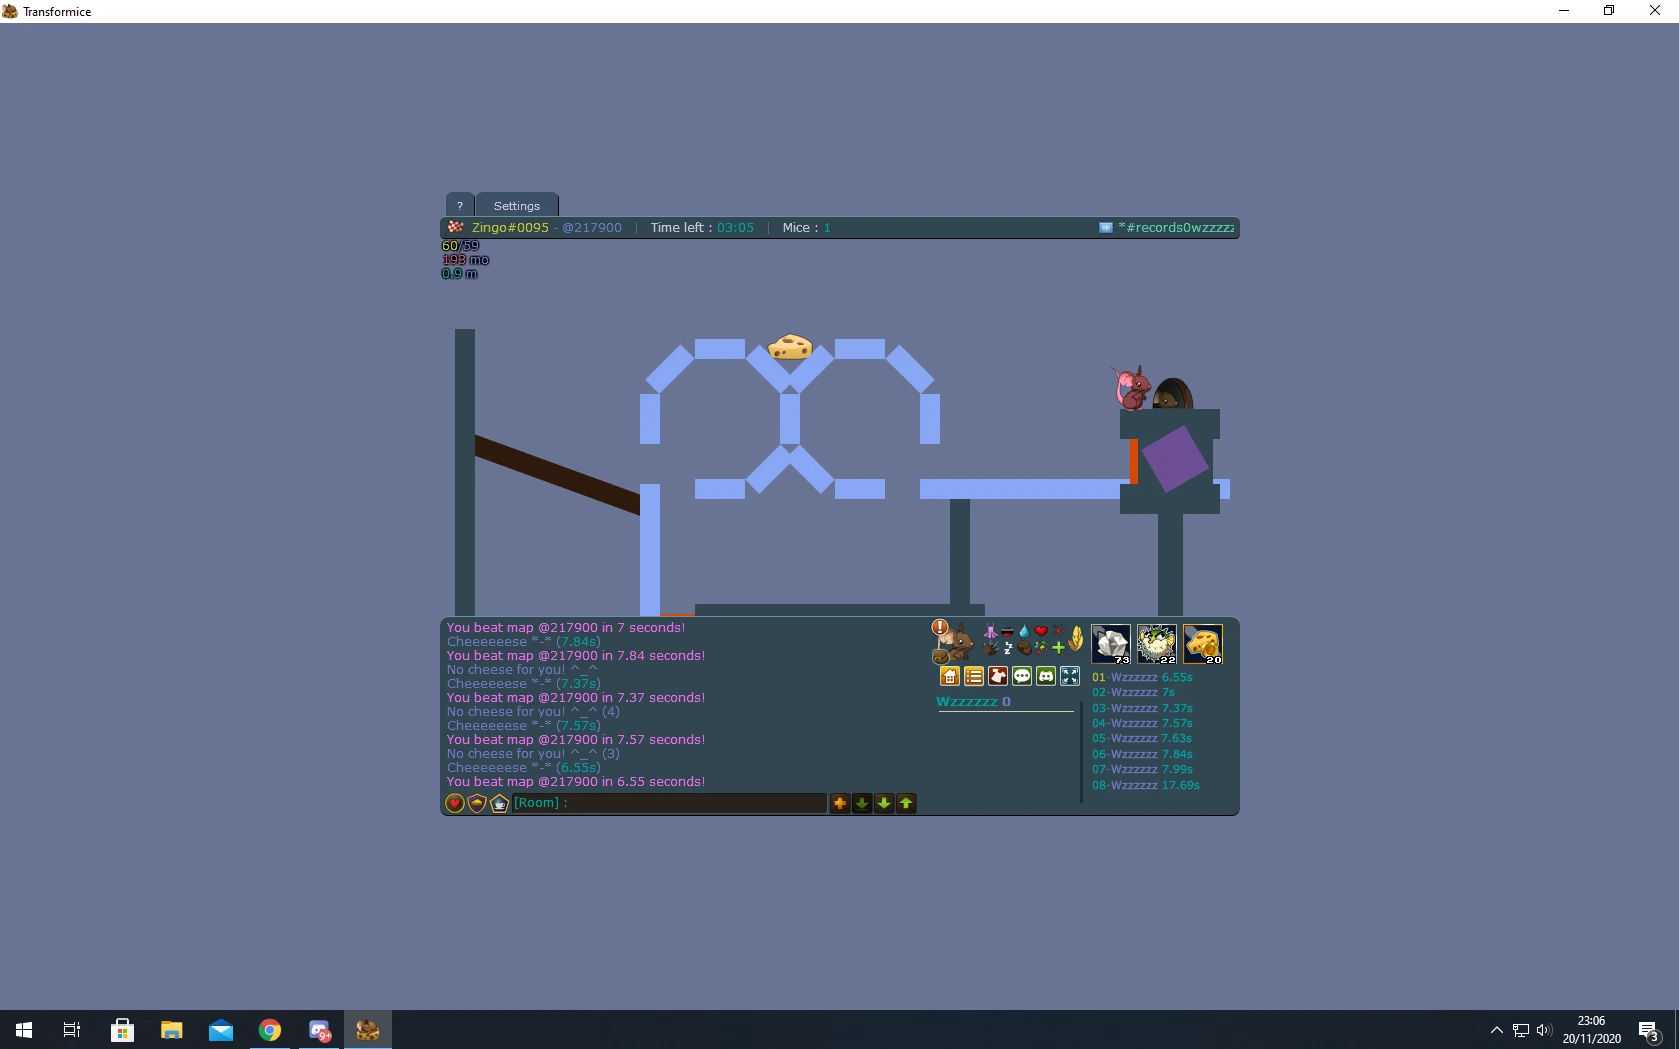Open Discord from the taskbar
This screenshot has width=1679, height=1049.
319,1029
